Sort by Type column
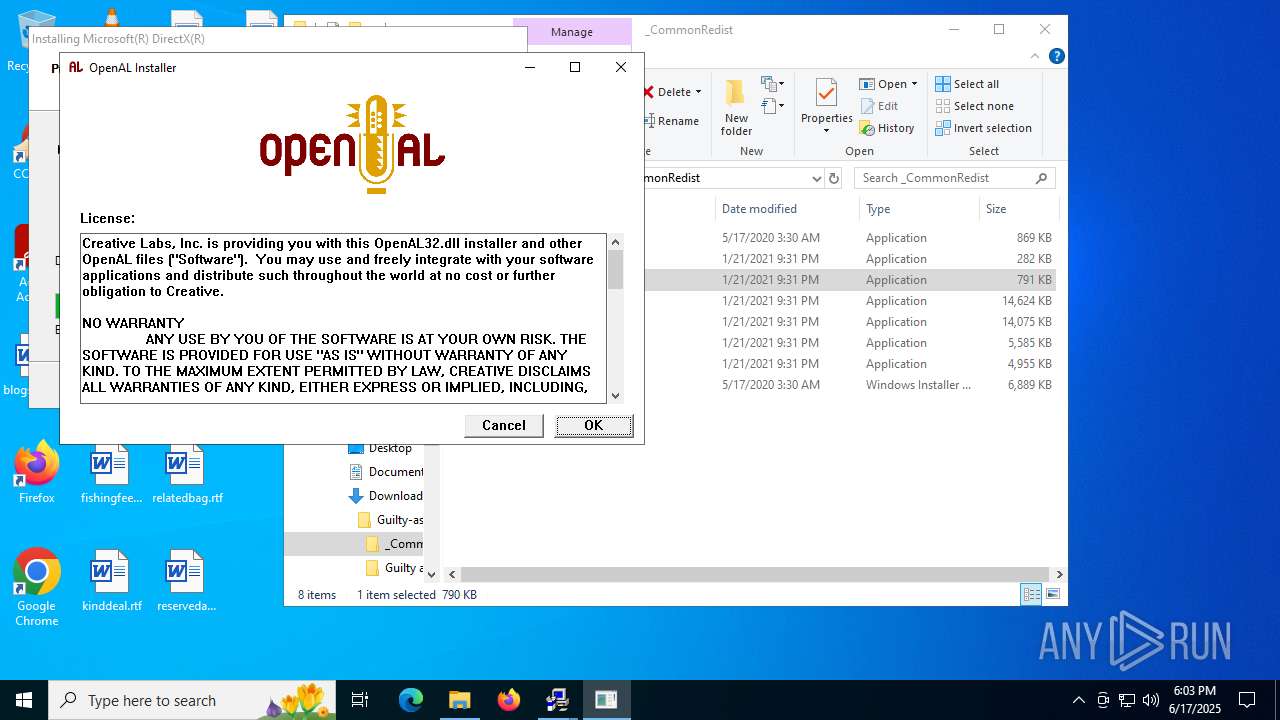 [878, 209]
